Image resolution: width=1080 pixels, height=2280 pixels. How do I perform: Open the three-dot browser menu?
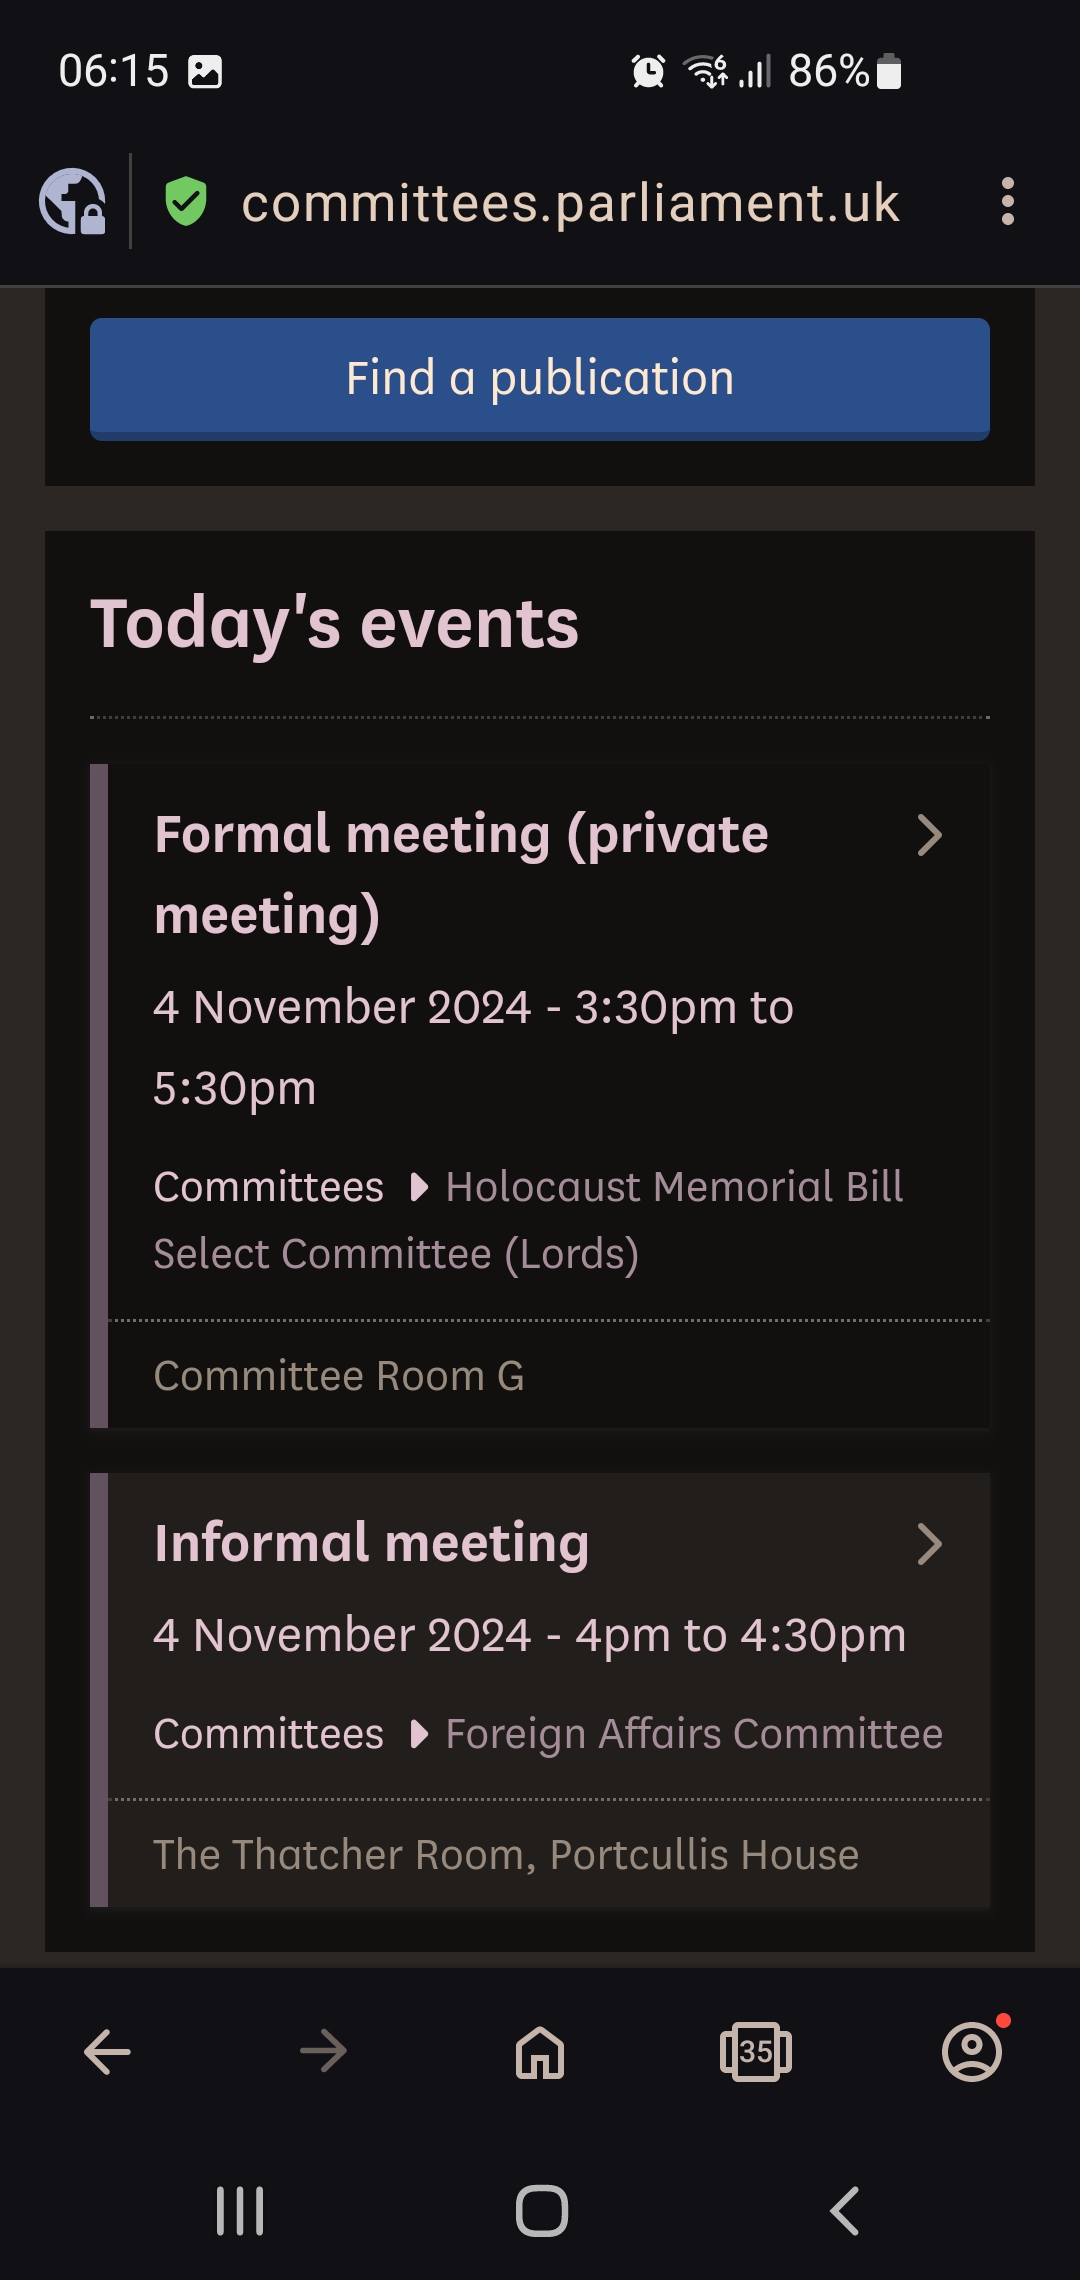coord(1007,202)
